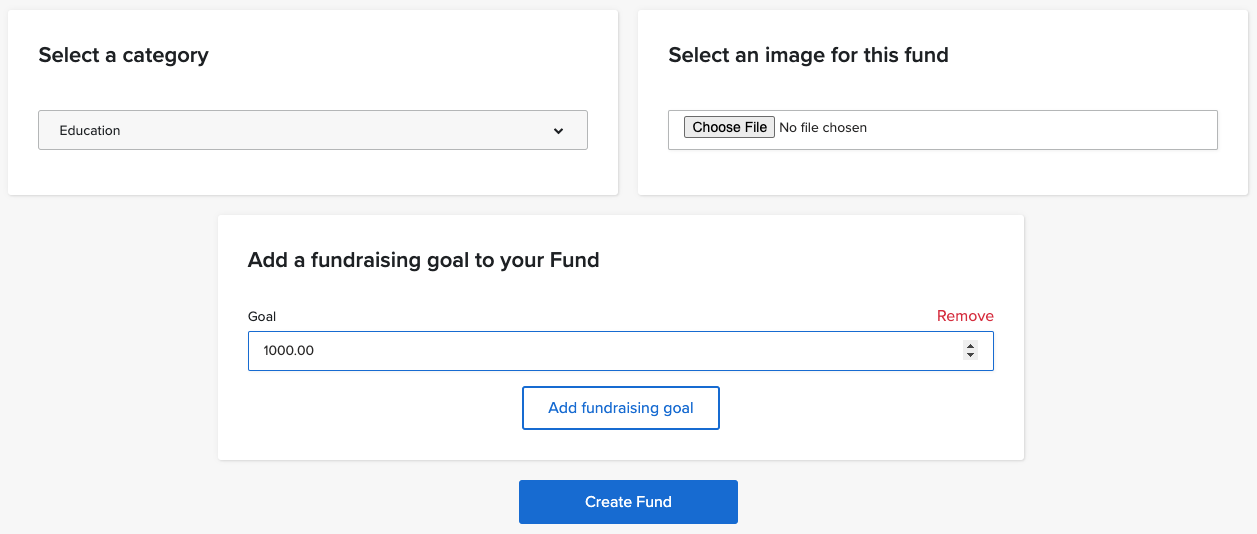Image resolution: width=1257 pixels, height=534 pixels.
Task: Click the "Select a category" heading
Action: (123, 55)
